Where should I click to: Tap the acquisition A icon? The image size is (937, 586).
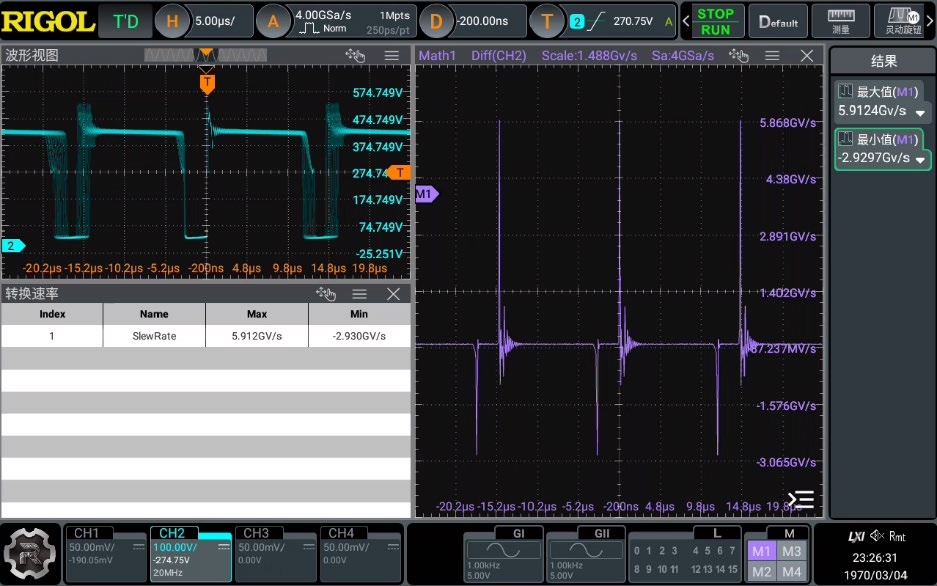point(273,22)
